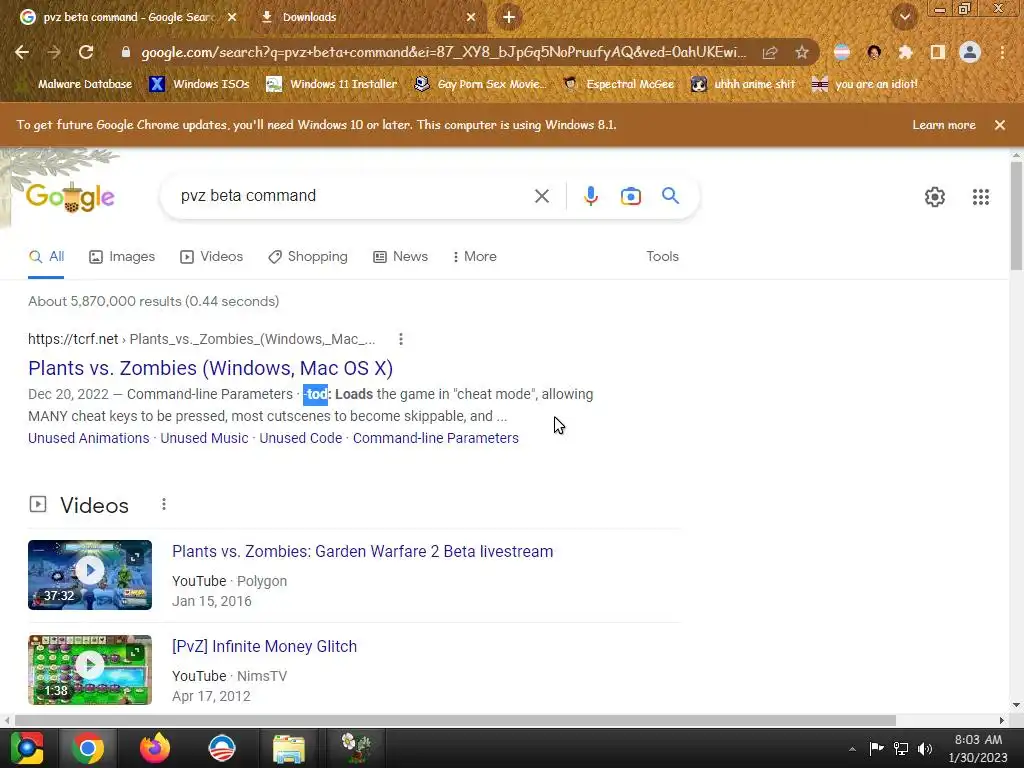Open the Windows ISOs bookmark
Screen dimensions: 1024x768
[x=200, y=84]
